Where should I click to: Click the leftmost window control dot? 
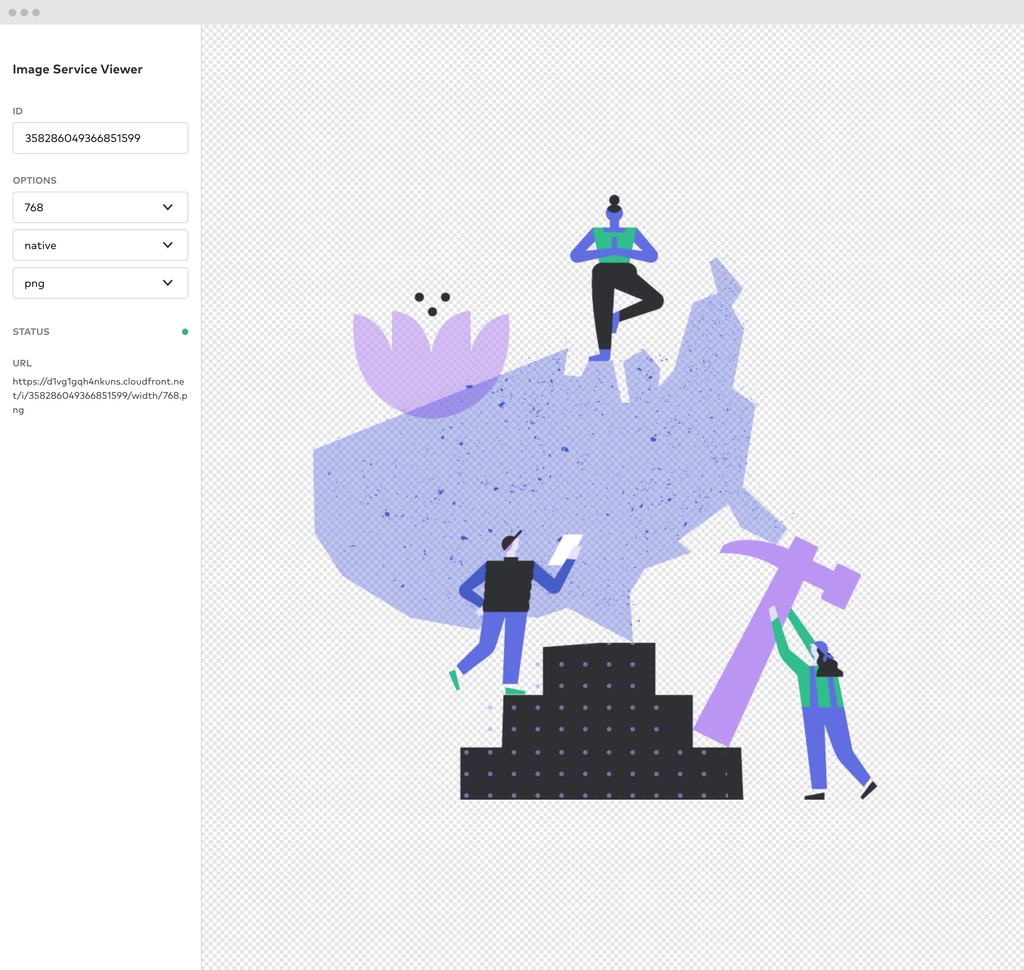tap(12, 12)
